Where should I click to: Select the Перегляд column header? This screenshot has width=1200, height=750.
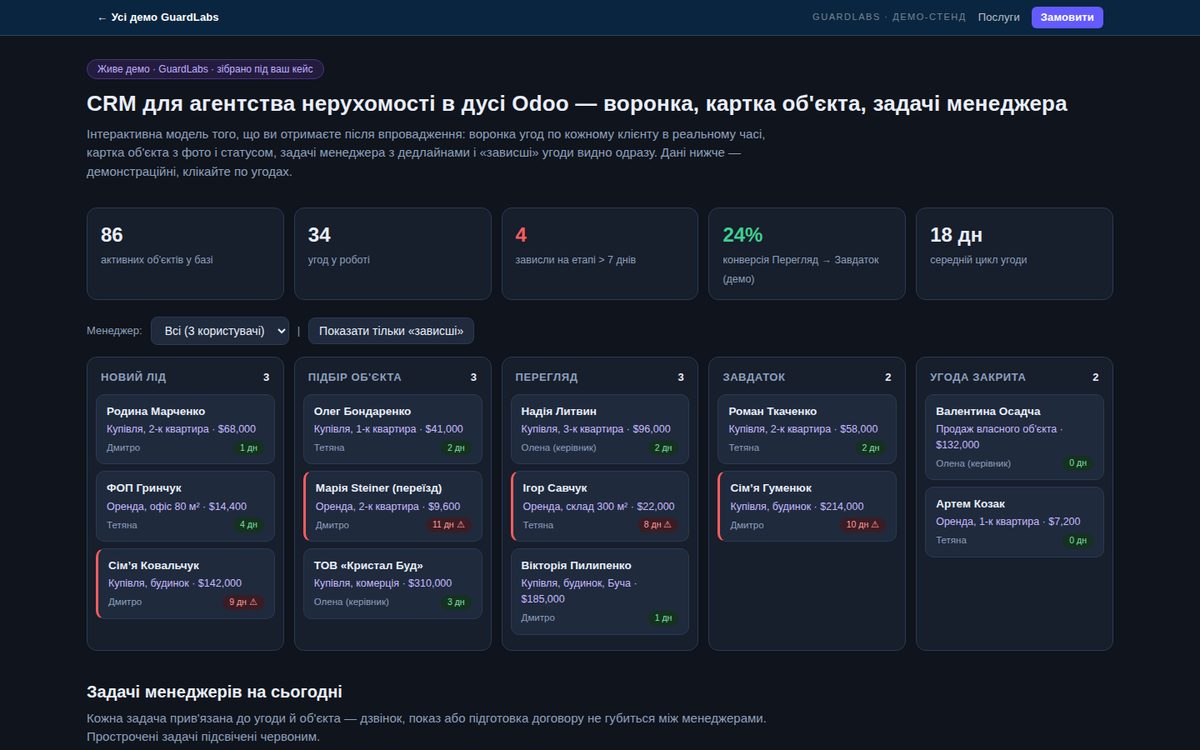pos(546,377)
